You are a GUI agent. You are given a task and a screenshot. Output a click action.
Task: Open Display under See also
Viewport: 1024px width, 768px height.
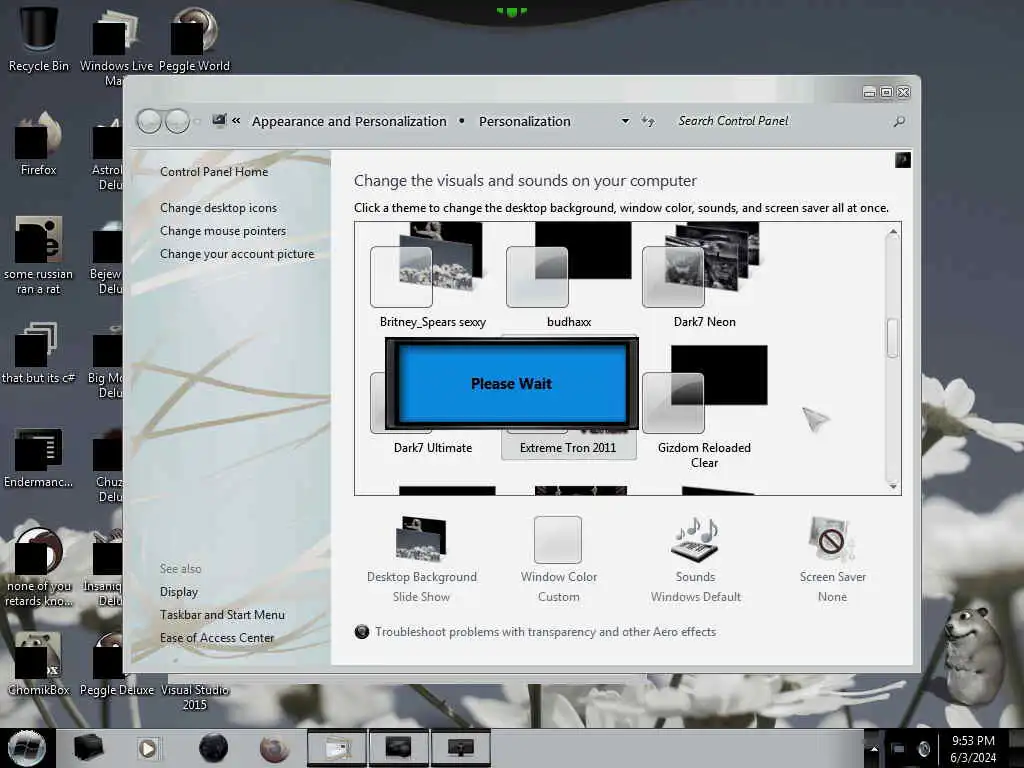click(178, 592)
